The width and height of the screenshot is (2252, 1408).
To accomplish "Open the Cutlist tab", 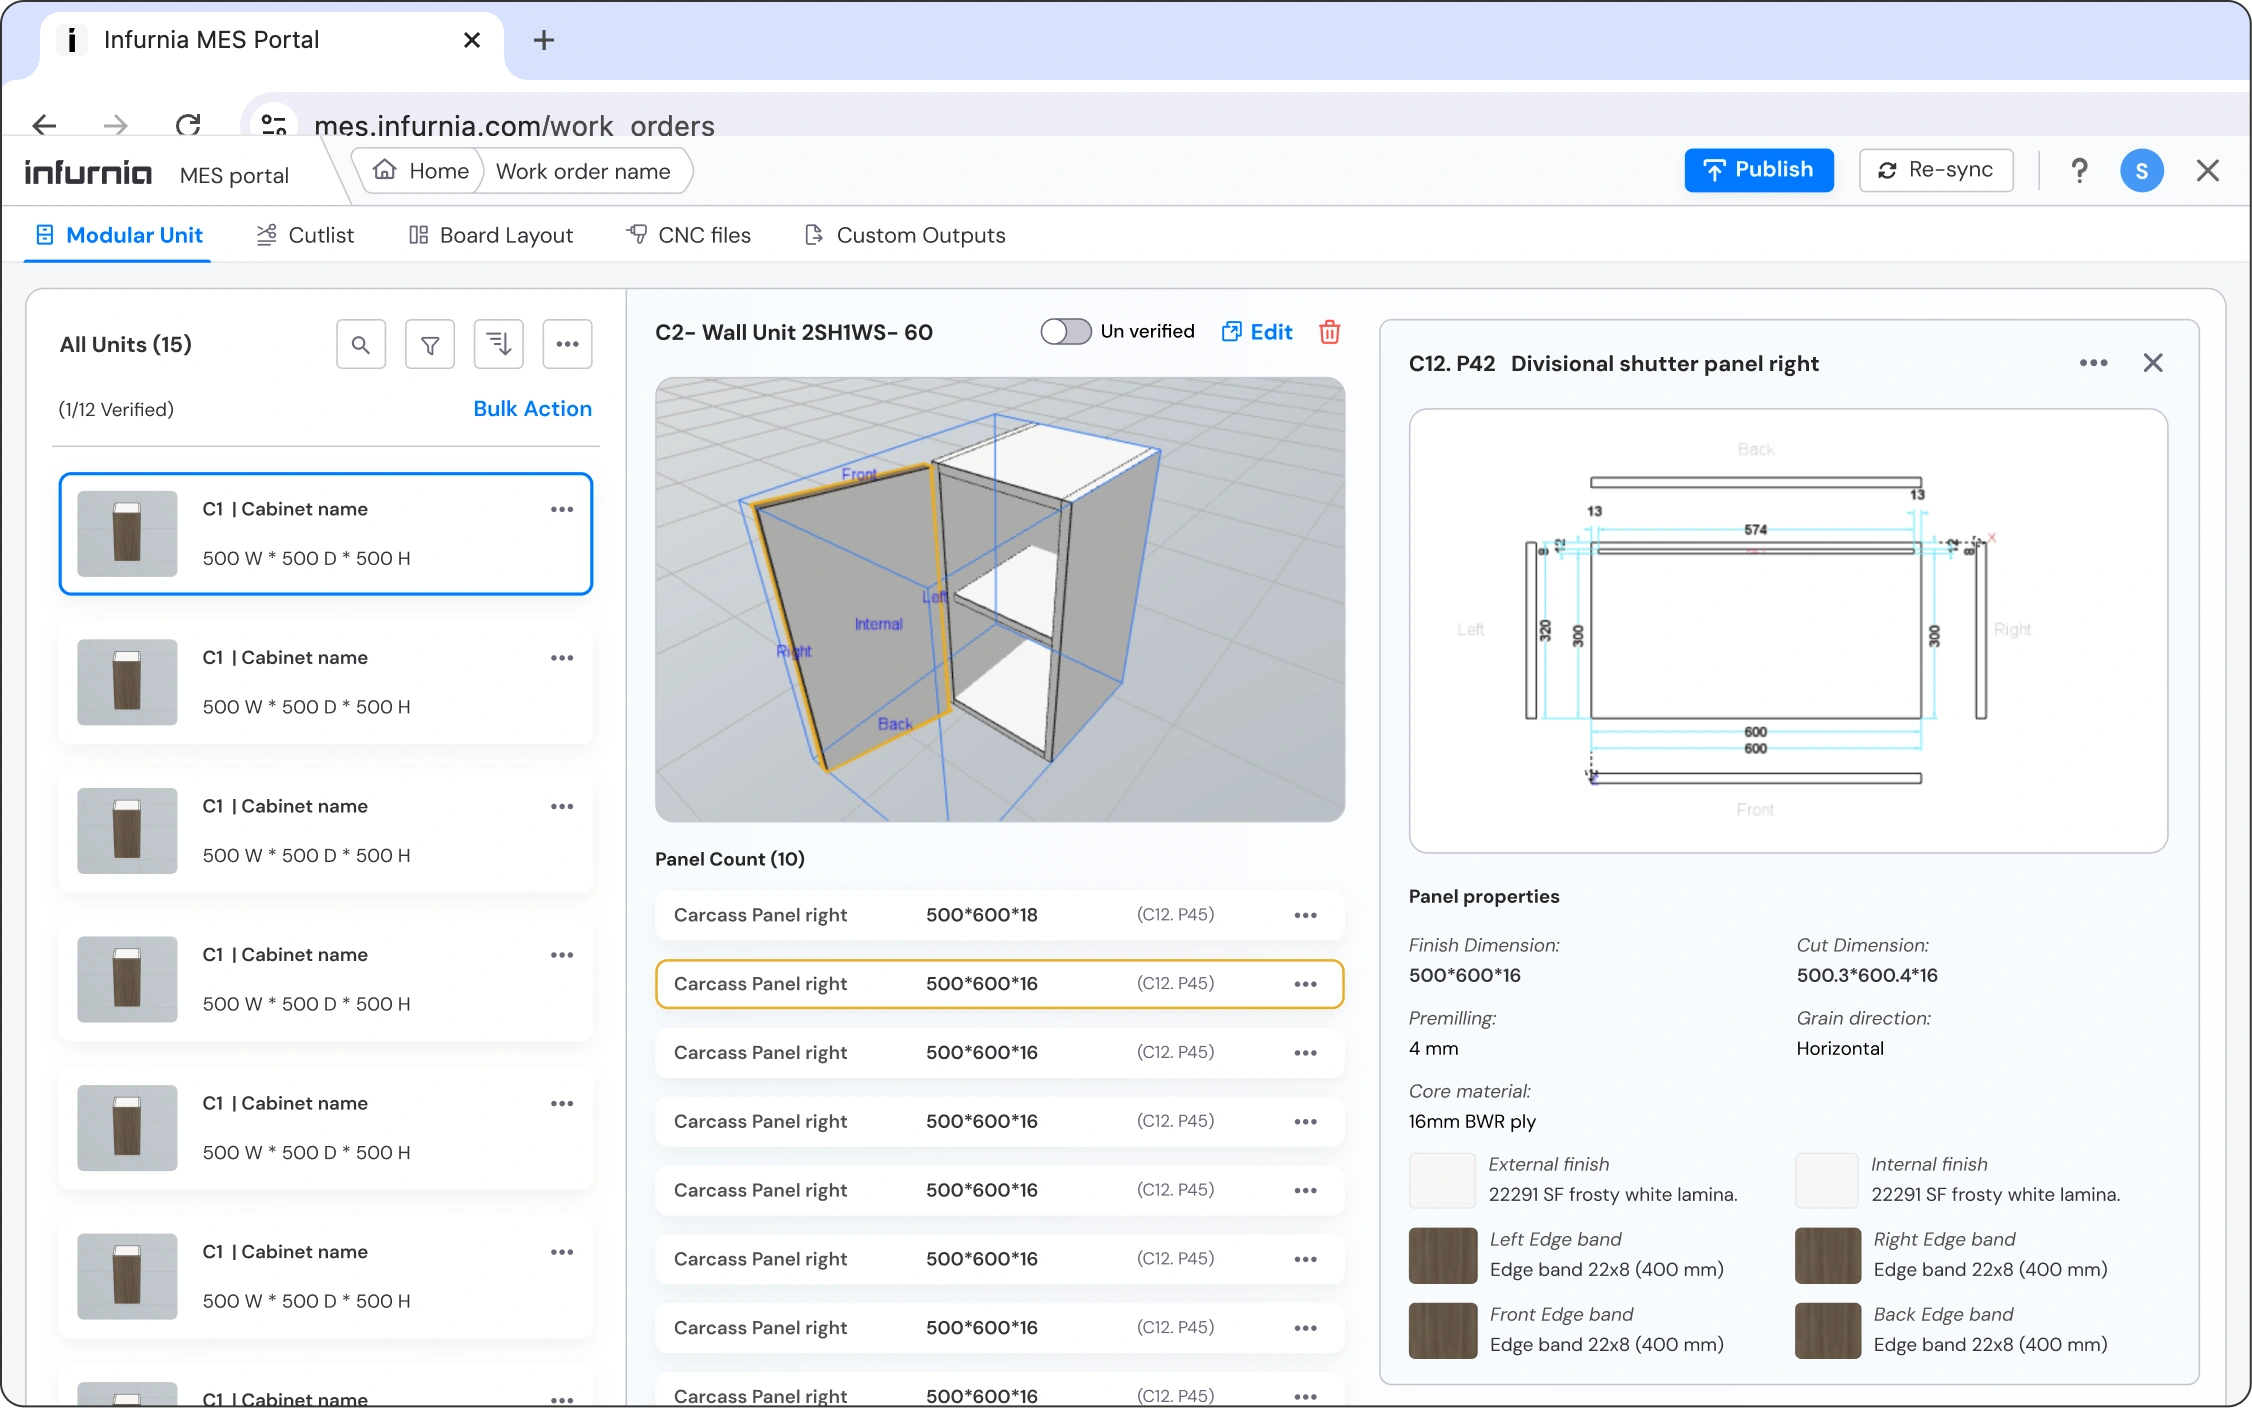I will point(305,235).
